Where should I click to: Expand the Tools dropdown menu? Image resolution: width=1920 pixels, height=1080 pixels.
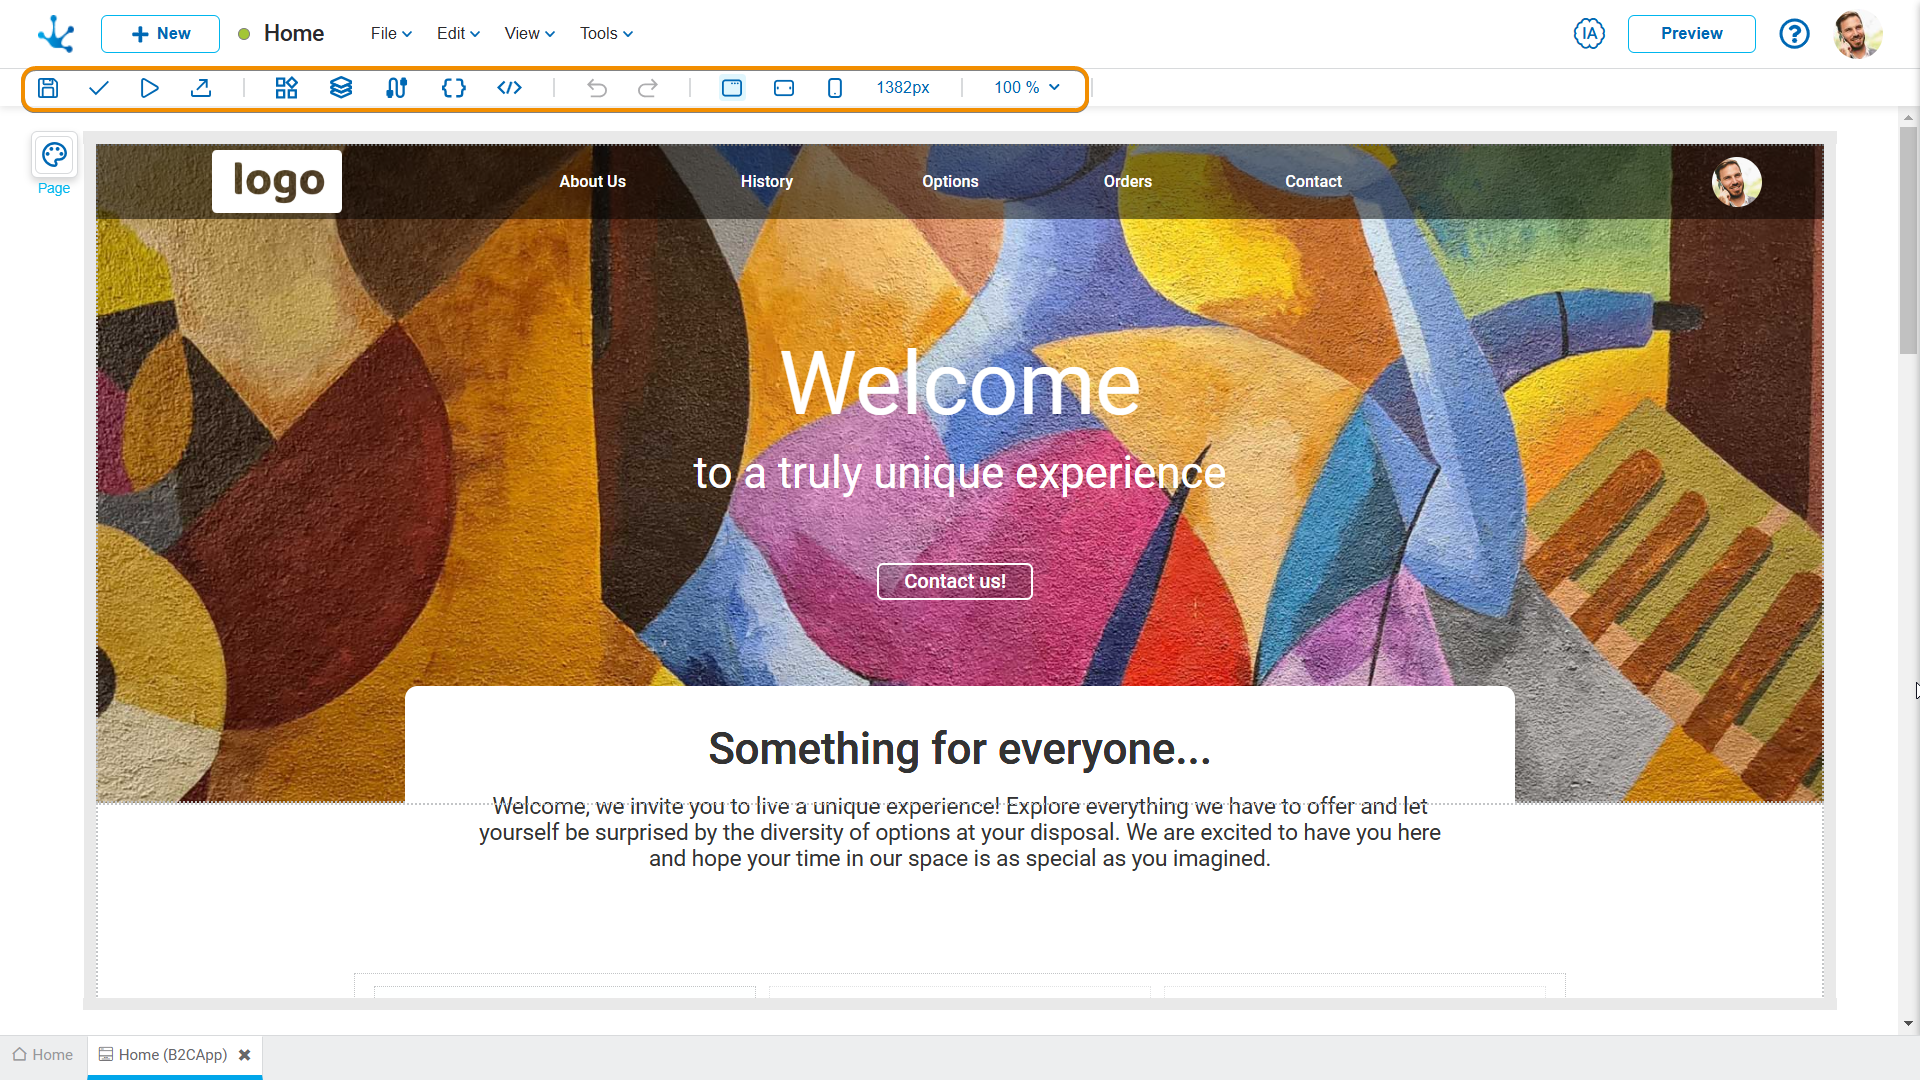pyautogui.click(x=606, y=33)
